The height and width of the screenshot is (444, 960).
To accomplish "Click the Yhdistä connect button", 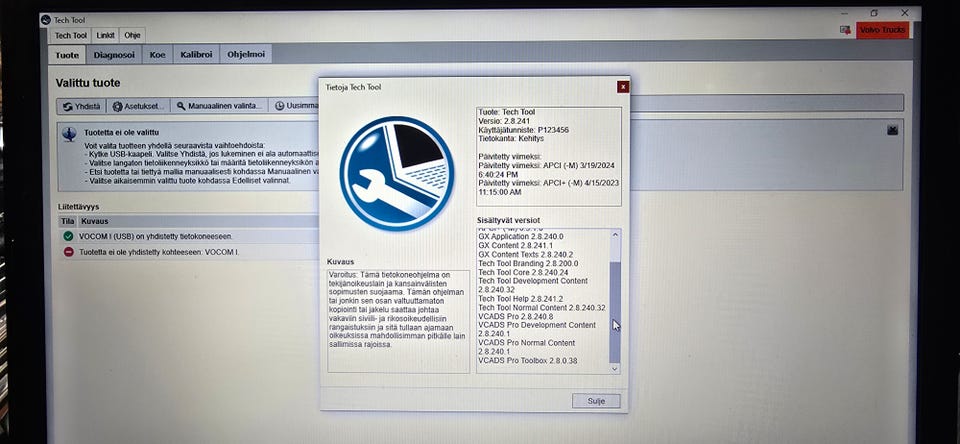I will point(81,106).
